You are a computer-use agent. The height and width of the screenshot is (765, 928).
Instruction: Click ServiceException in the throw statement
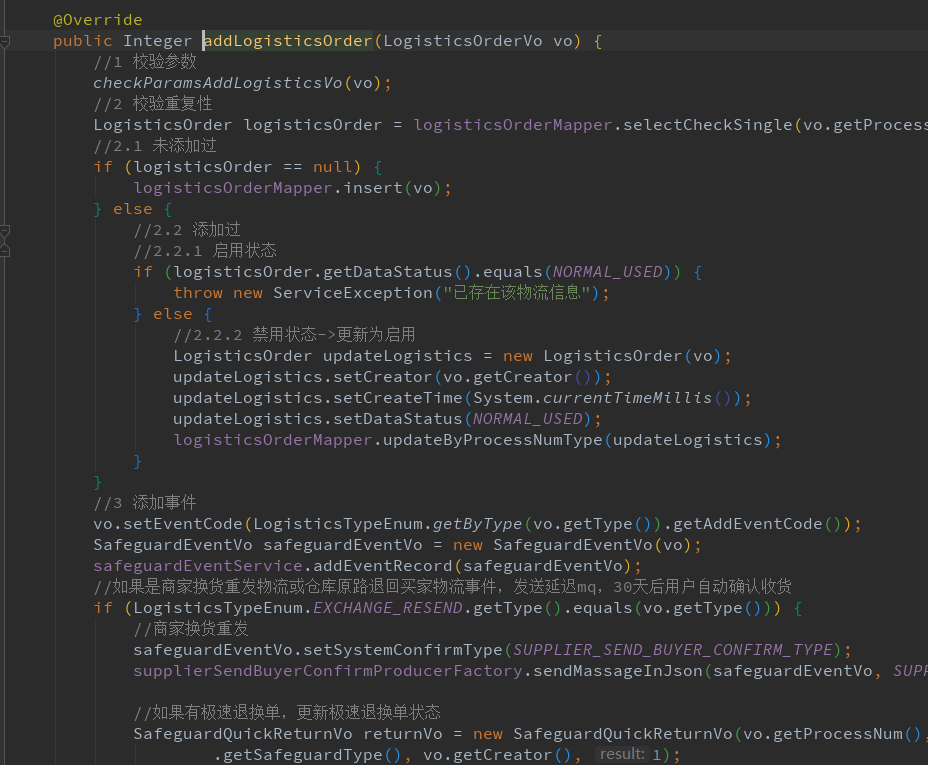click(x=353, y=293)
